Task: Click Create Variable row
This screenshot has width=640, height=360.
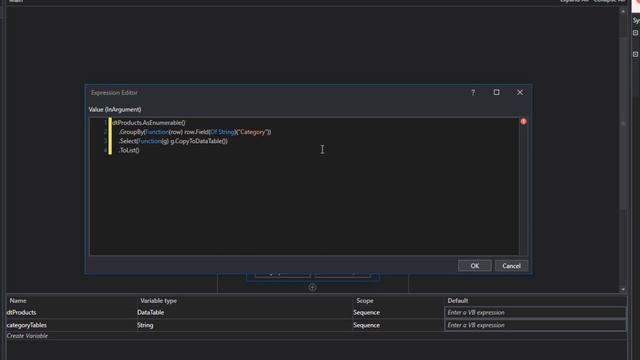Action: click(x=27, y=336)
